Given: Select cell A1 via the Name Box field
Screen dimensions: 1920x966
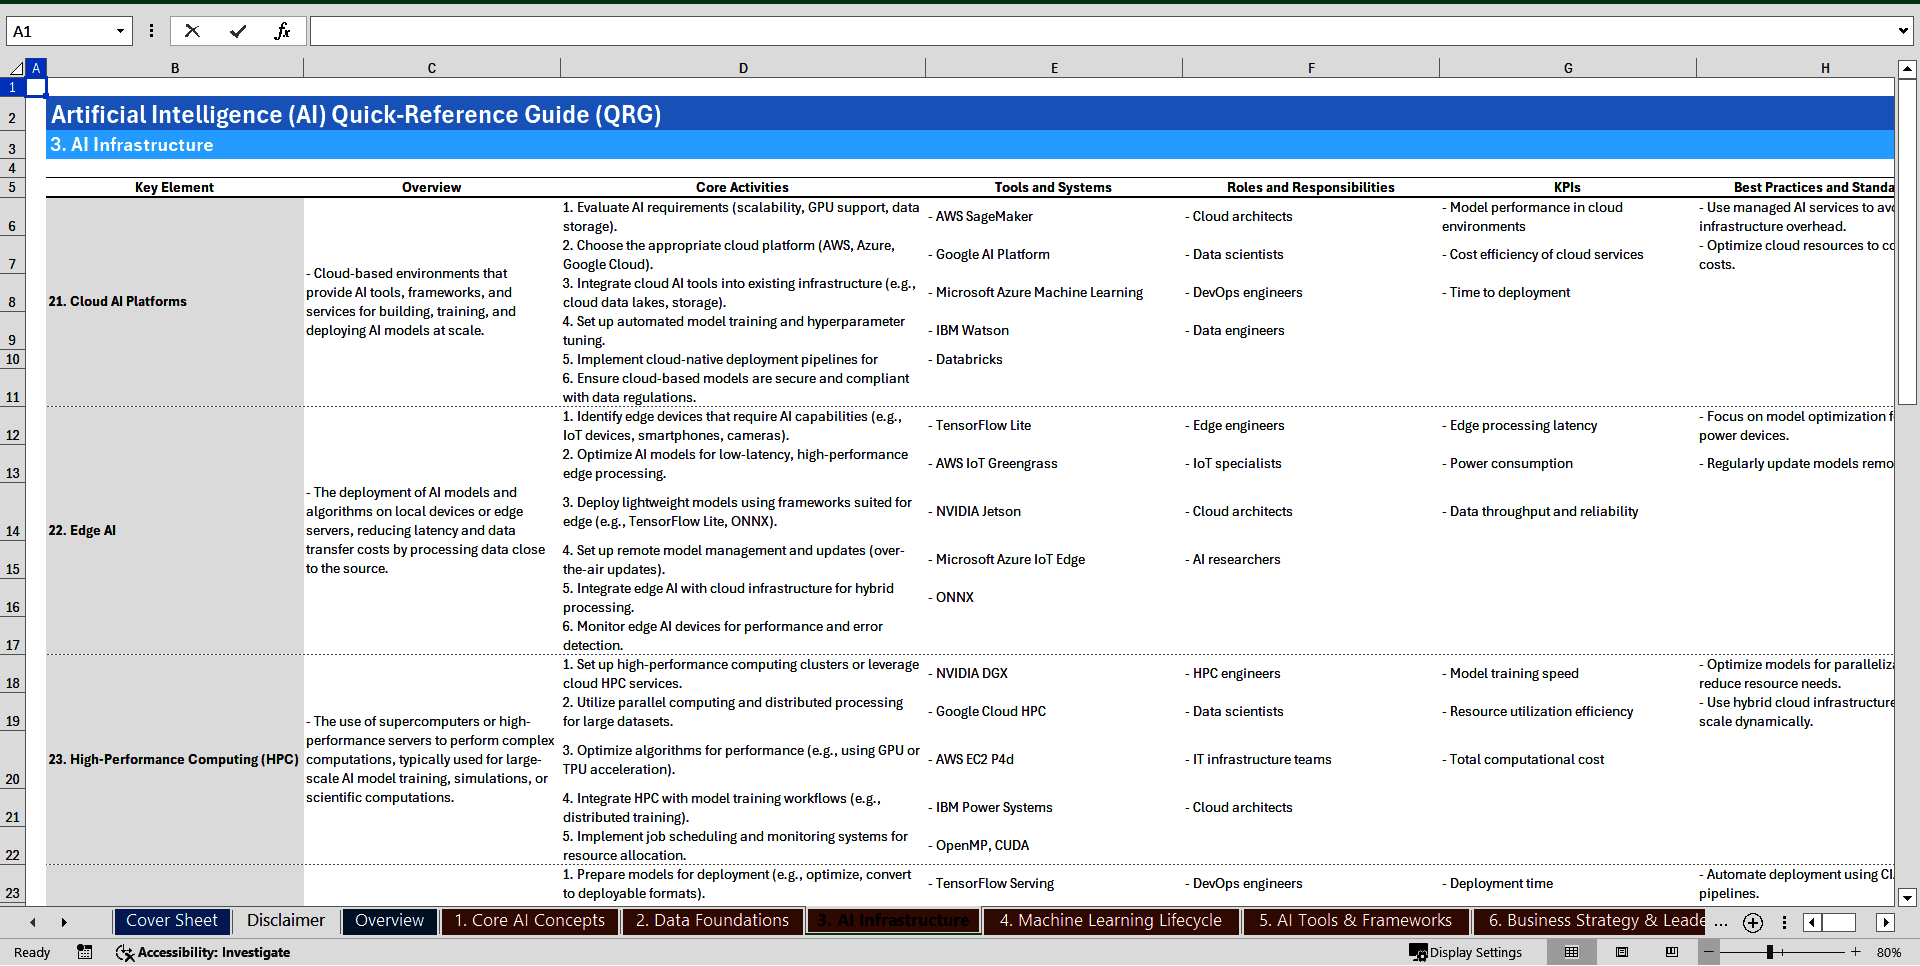Looking at the screenshot, I should tap(60, 30).
